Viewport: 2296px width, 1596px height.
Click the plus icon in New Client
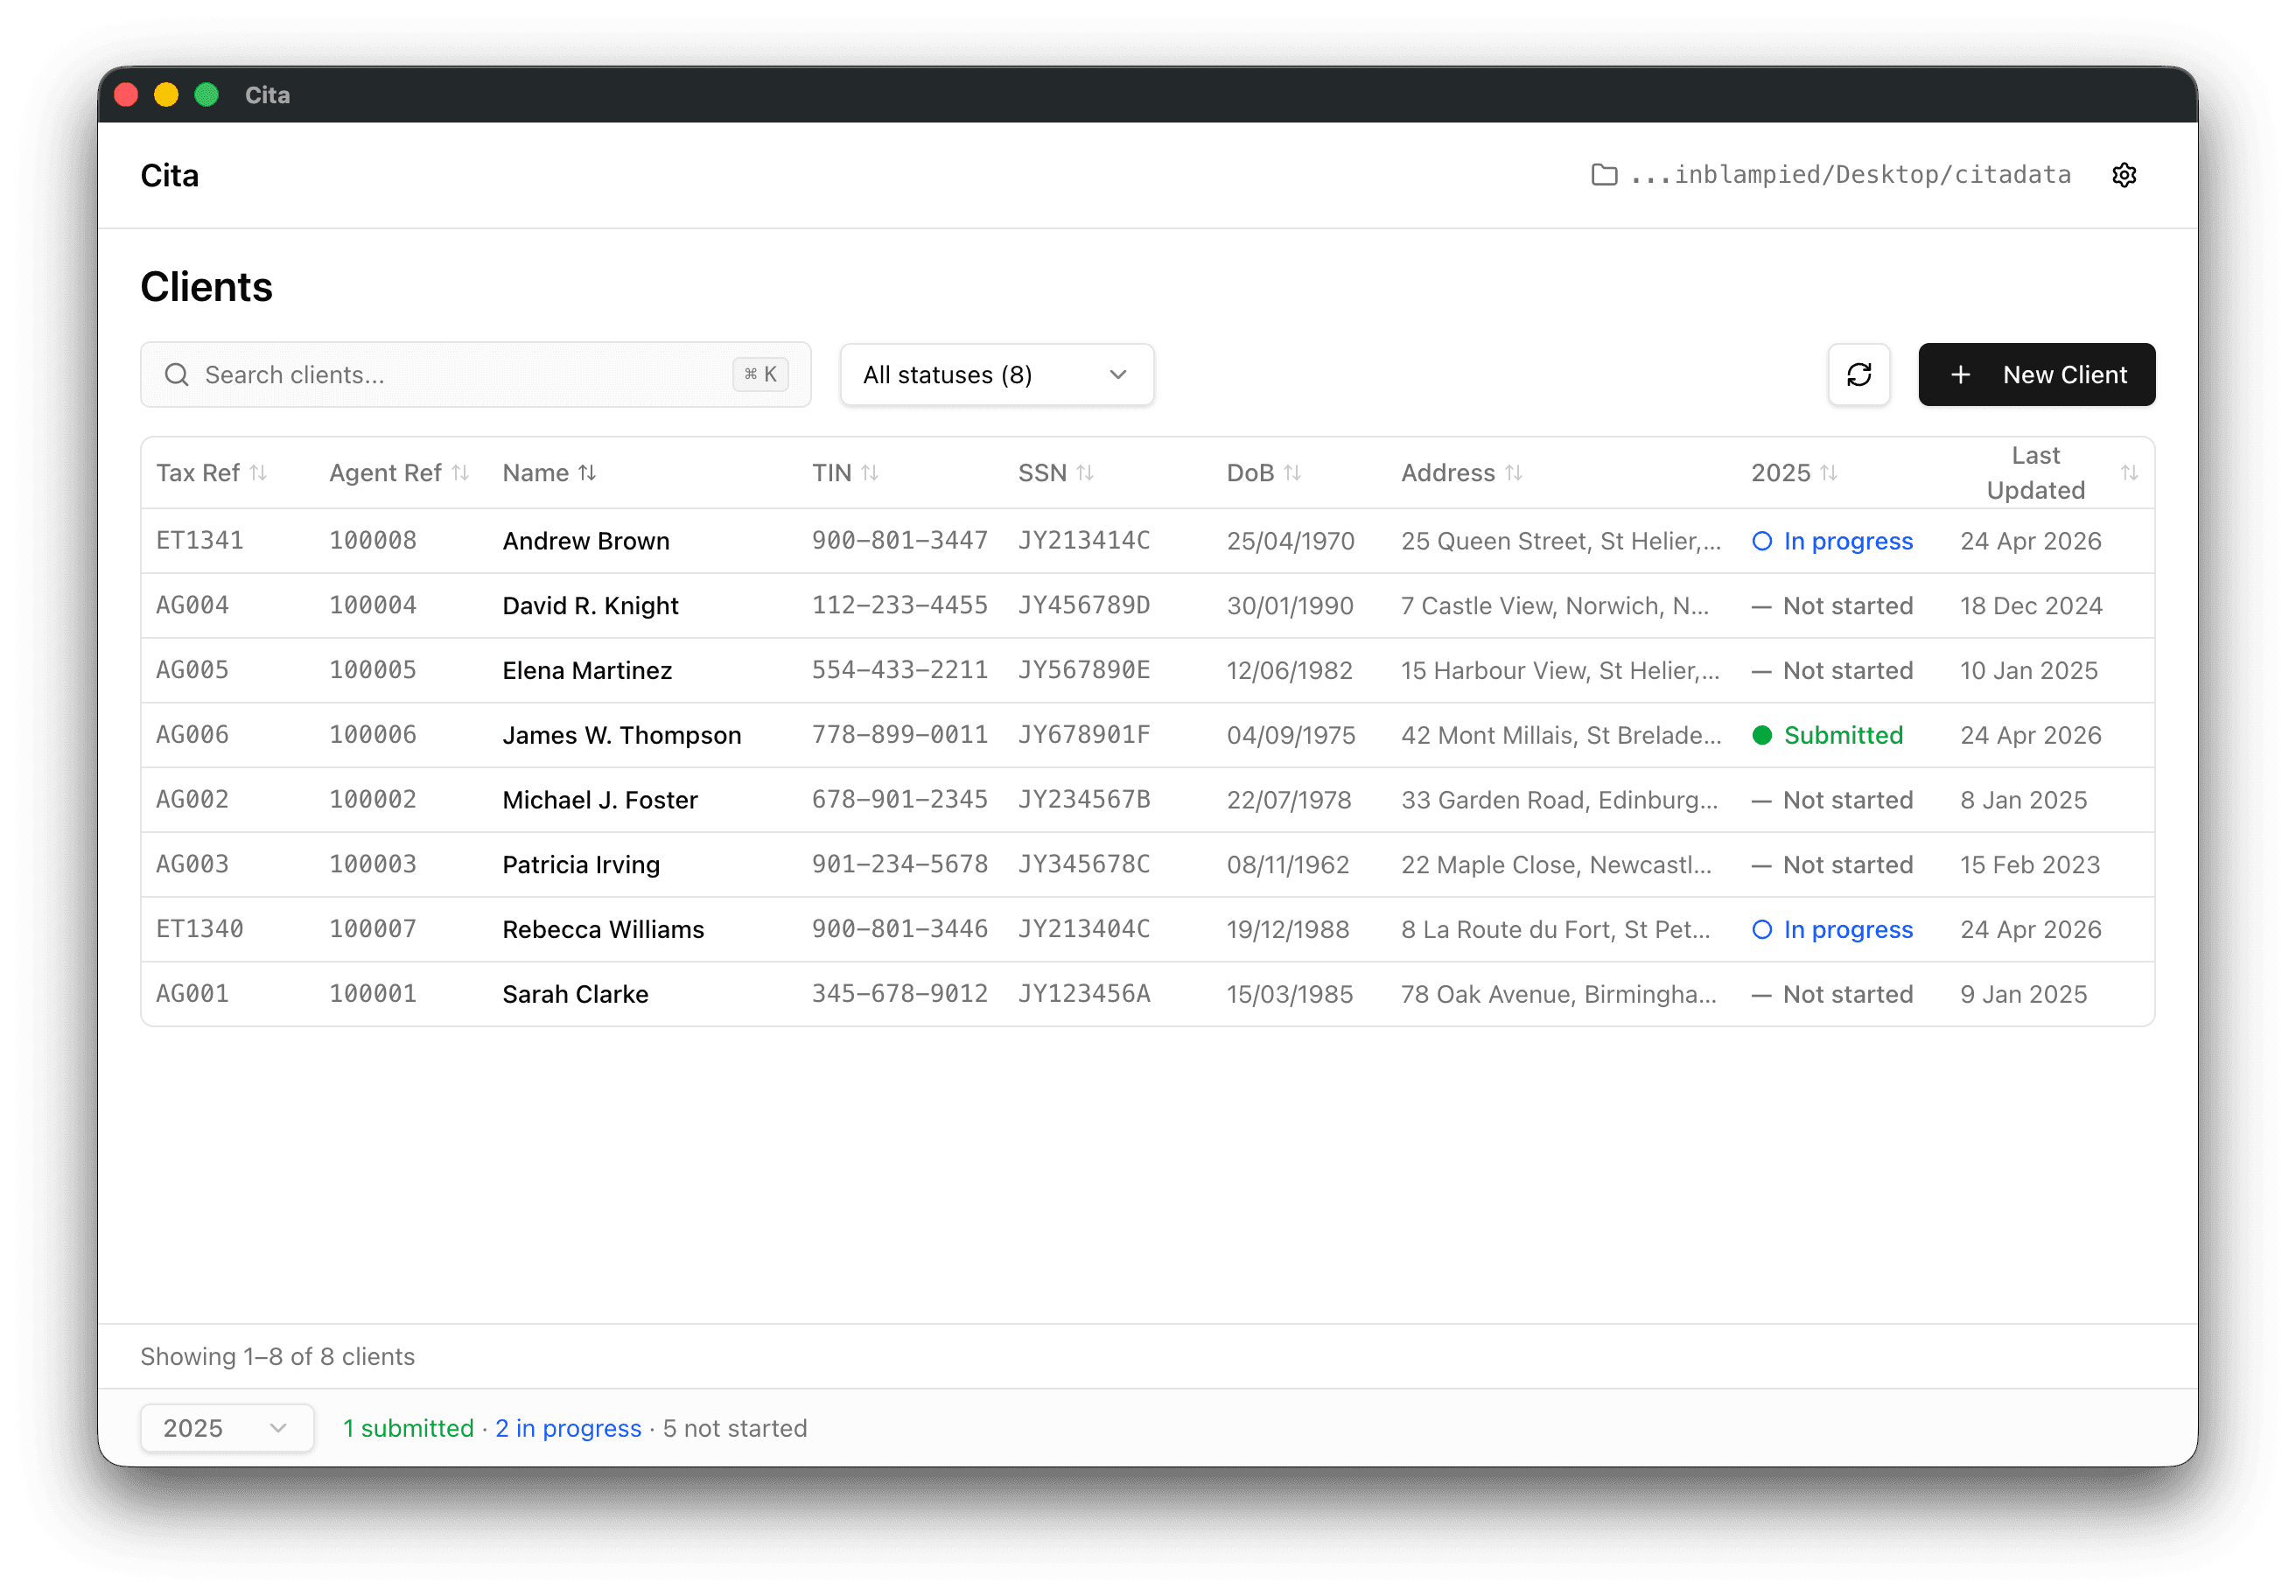coord(1961,375)
